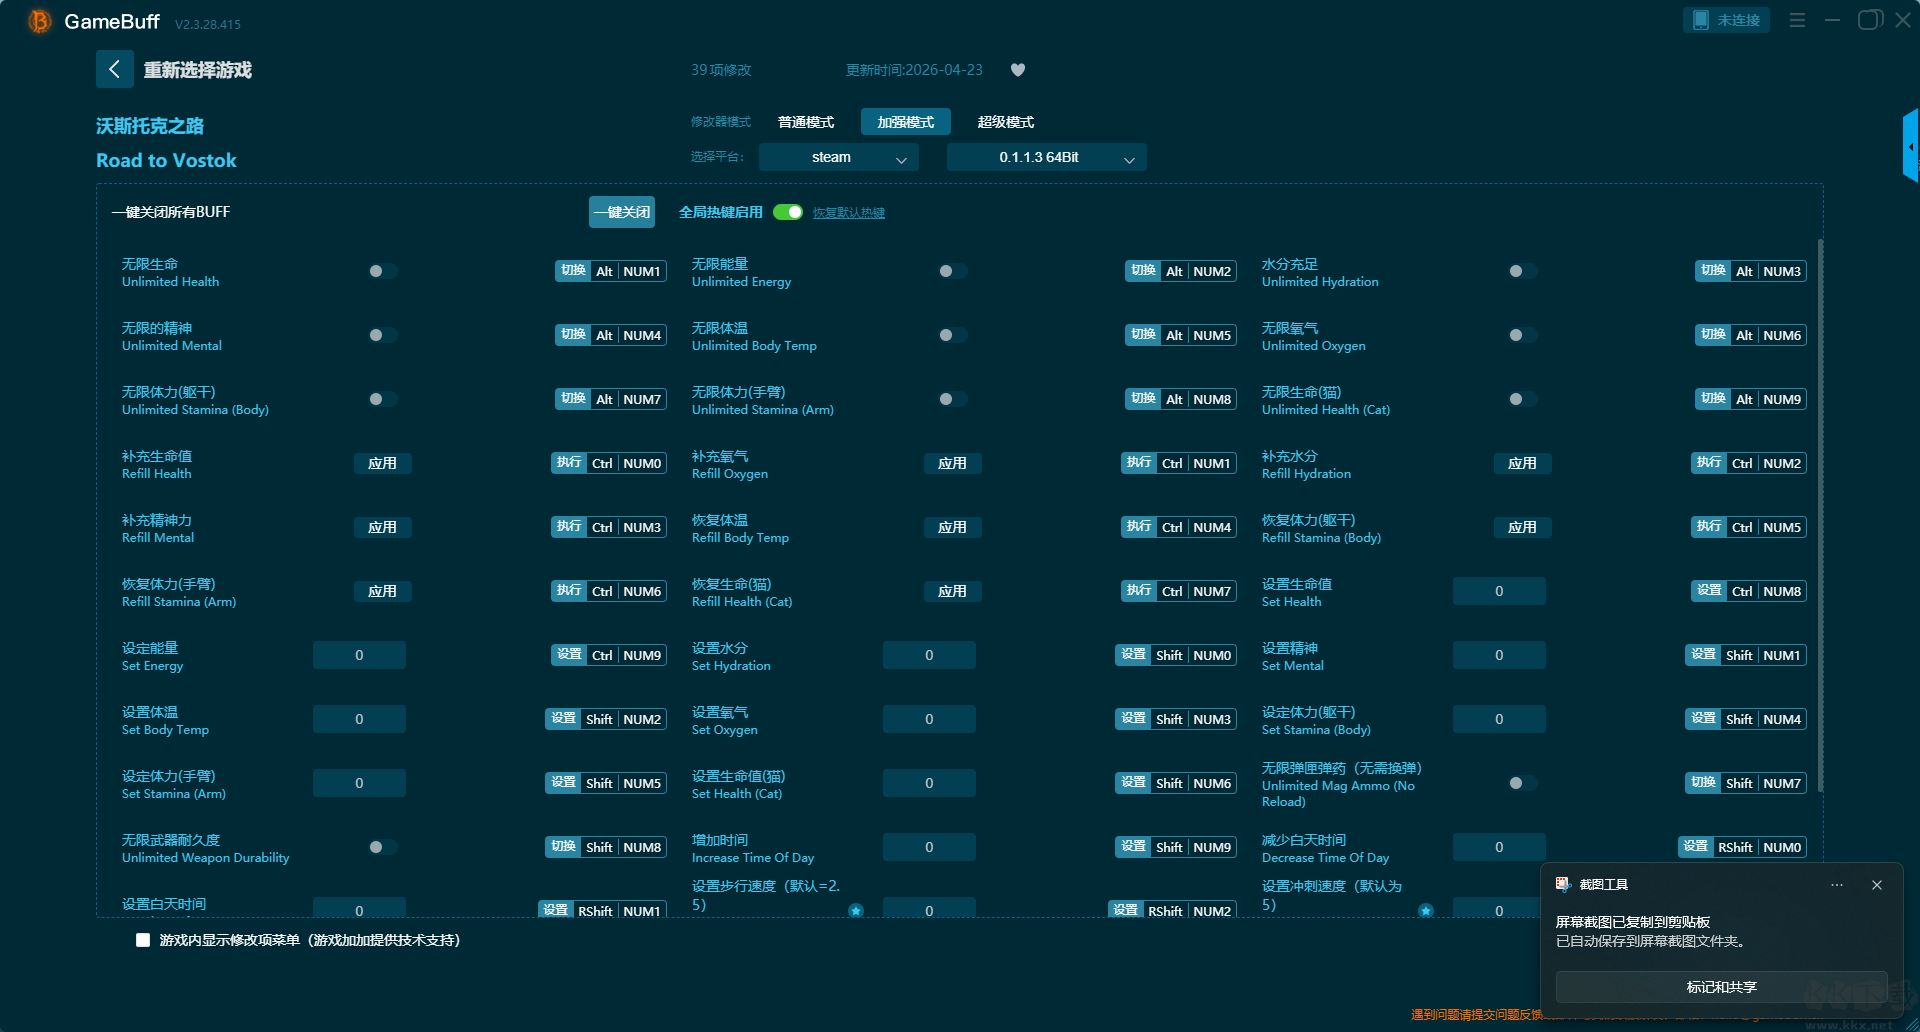The height and width of the screenshot is (1032, 1920).
Task: Click 标记和共享 button in notification
Action: [1721, 987]
